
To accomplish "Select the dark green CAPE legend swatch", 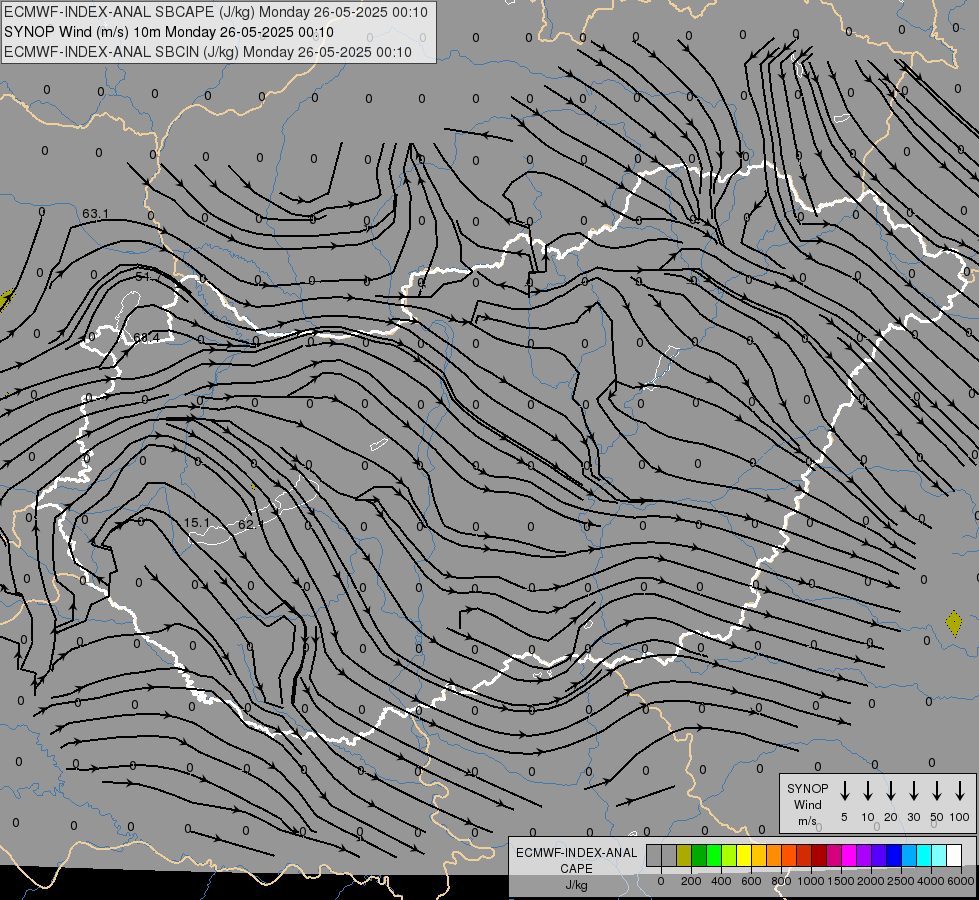I will 699,855.
